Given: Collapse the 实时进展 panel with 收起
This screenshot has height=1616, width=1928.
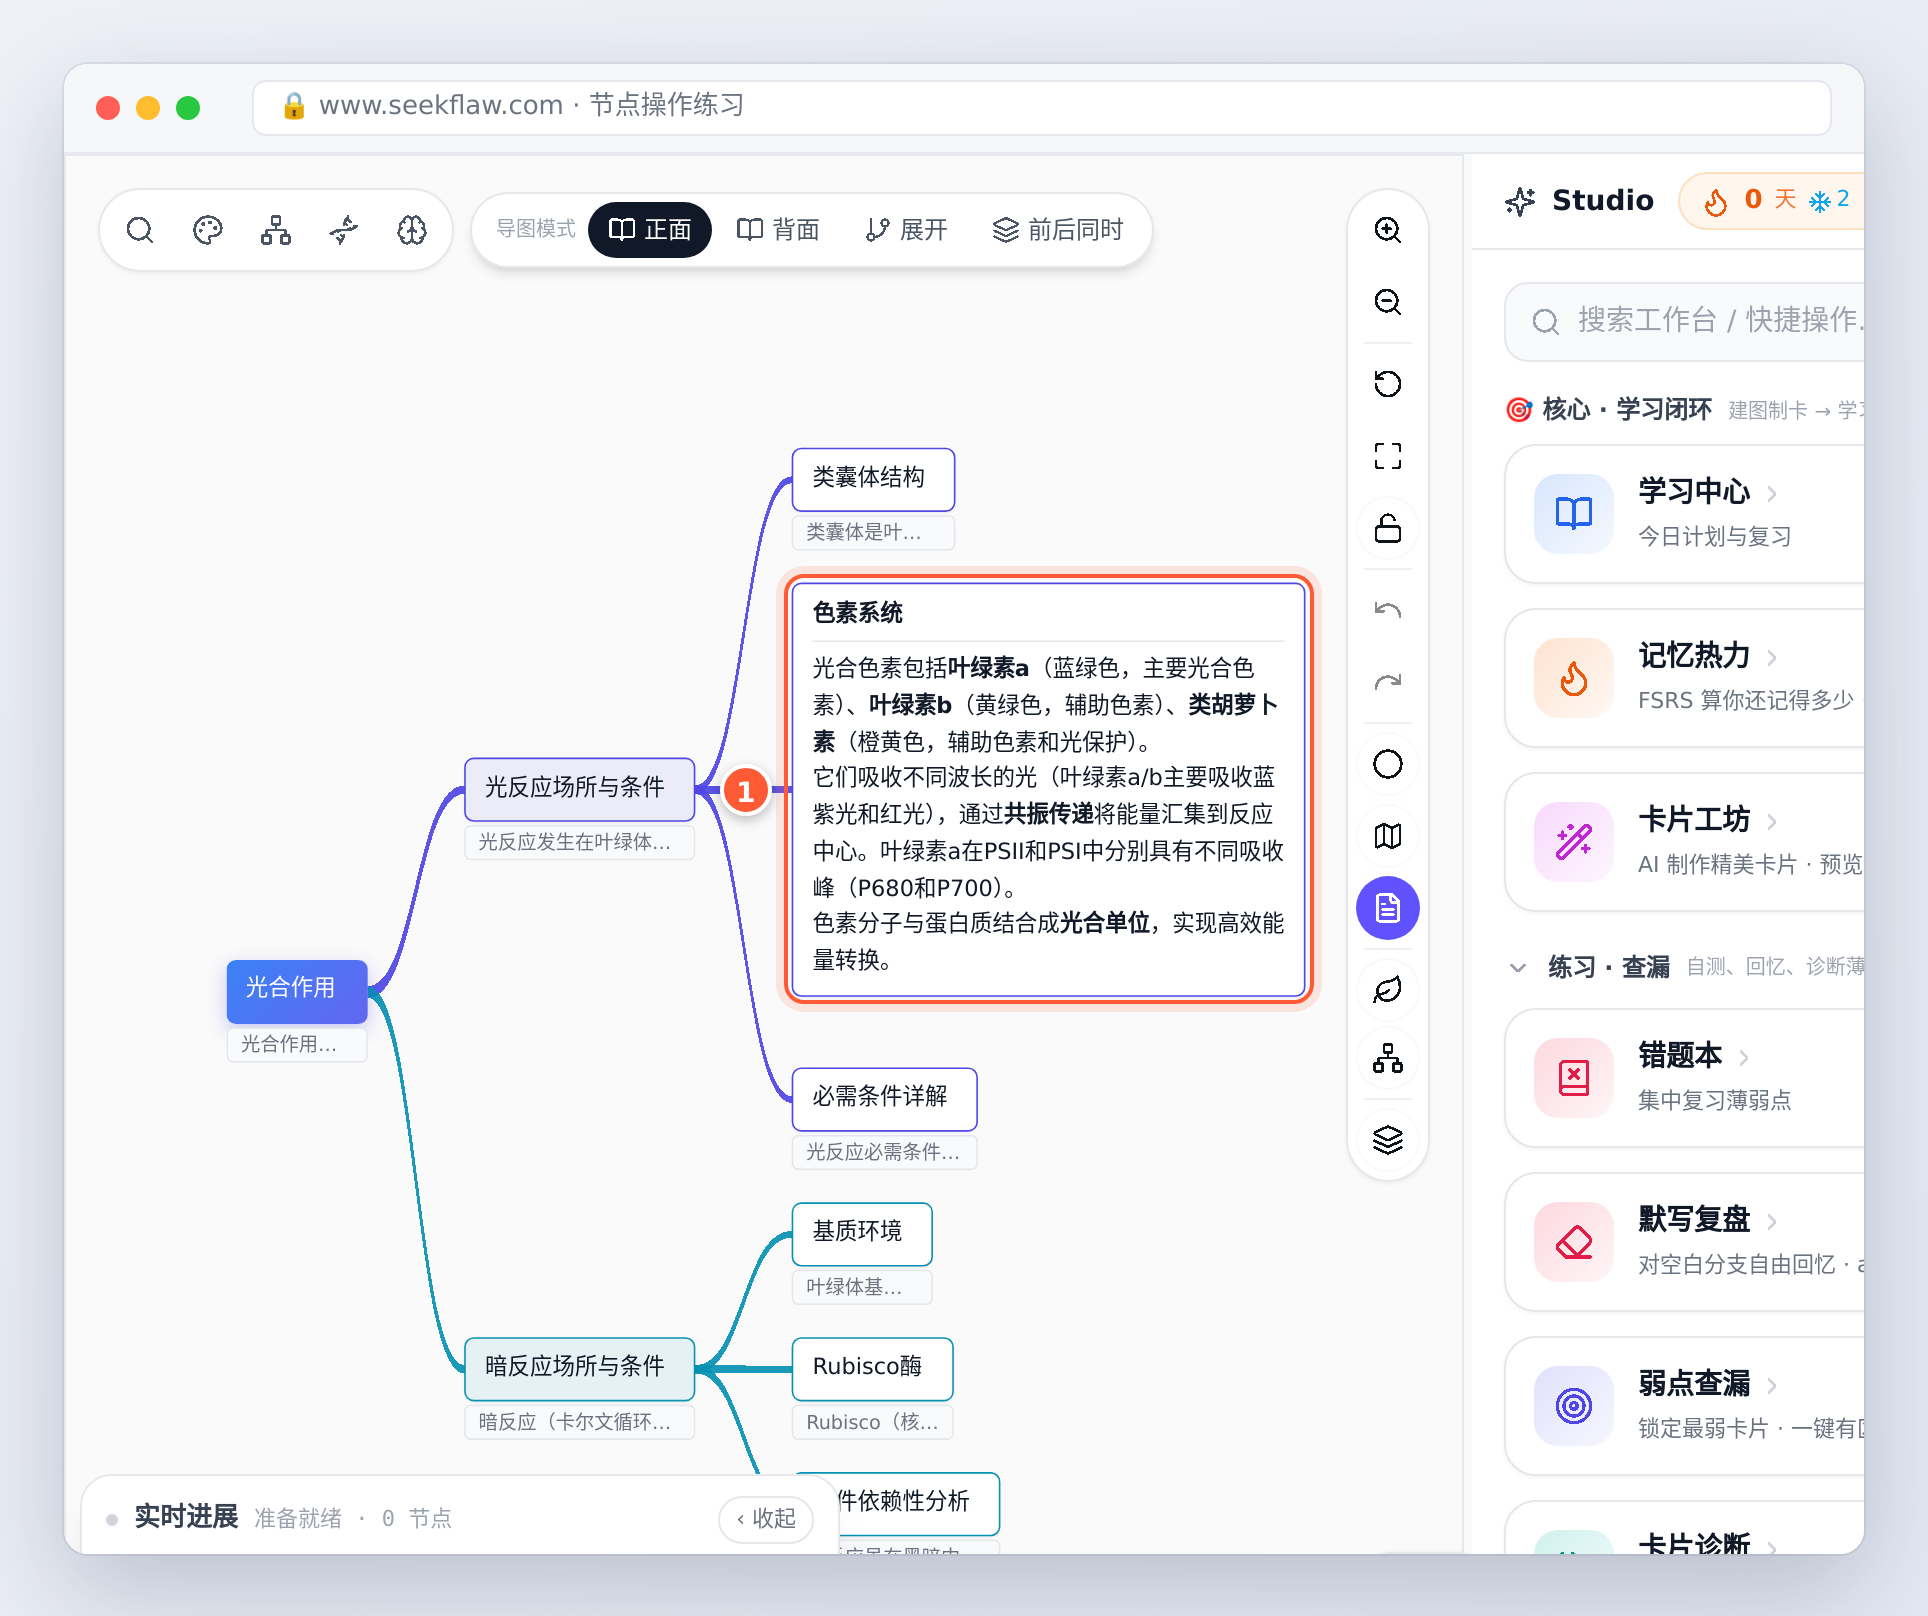Looking at the screenshot, I should (x=766, y=1518).
